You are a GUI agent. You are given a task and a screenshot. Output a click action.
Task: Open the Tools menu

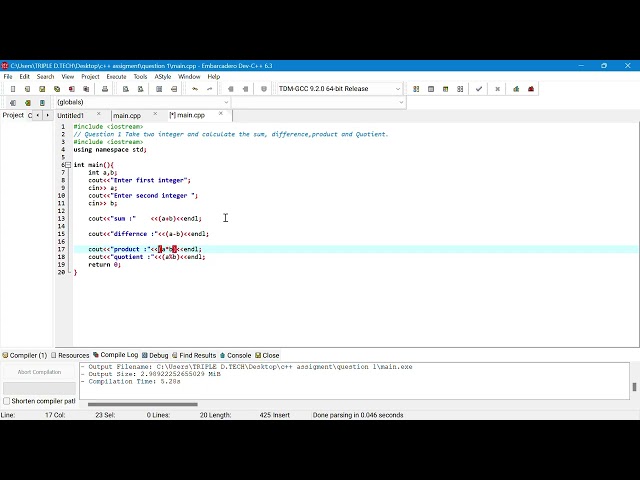[140, 77]
